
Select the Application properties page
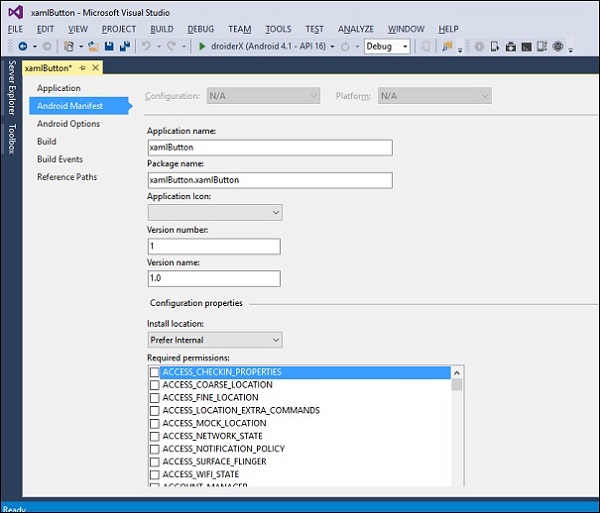(x=59, y=88)
